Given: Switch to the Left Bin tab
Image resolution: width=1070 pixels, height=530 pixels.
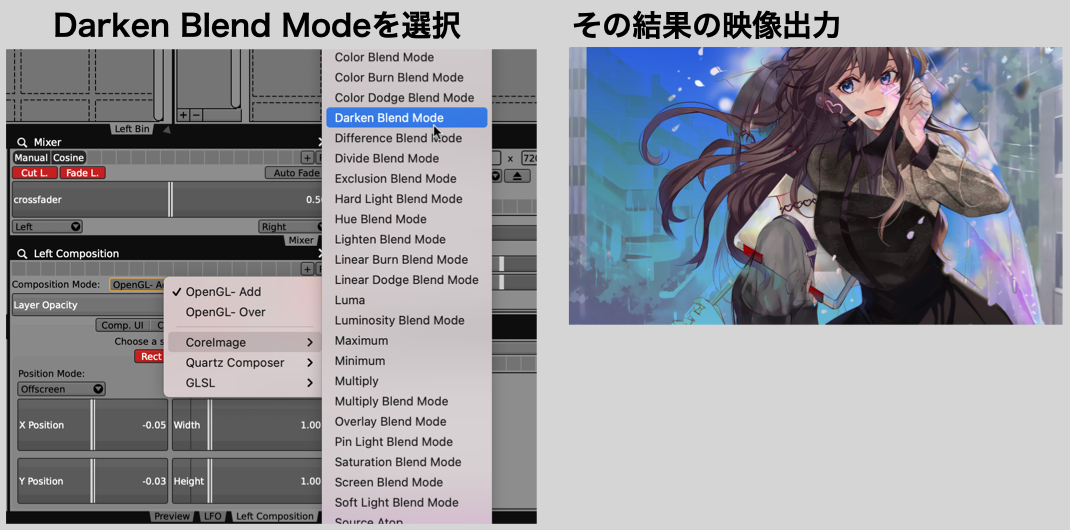Looking at the screenshot, I should pyautogui.click(x=132, y=129).
